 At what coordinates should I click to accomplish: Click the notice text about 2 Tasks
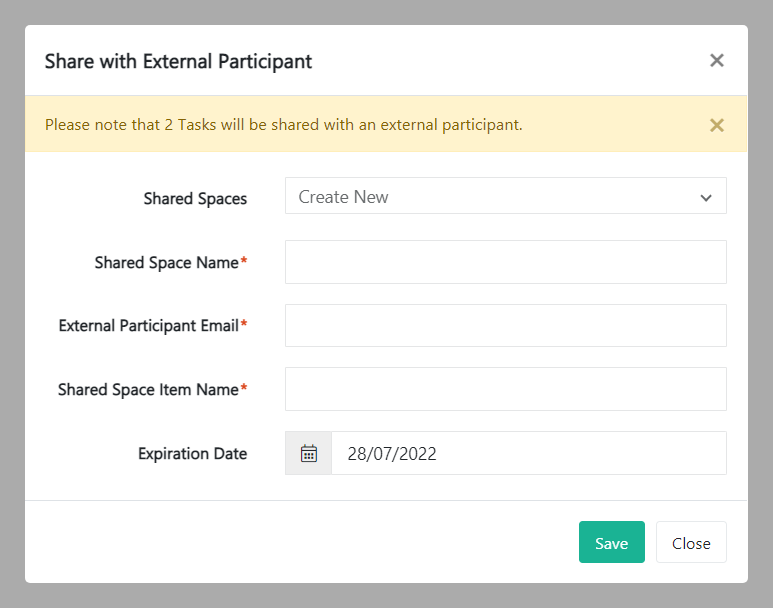point(283,125)
